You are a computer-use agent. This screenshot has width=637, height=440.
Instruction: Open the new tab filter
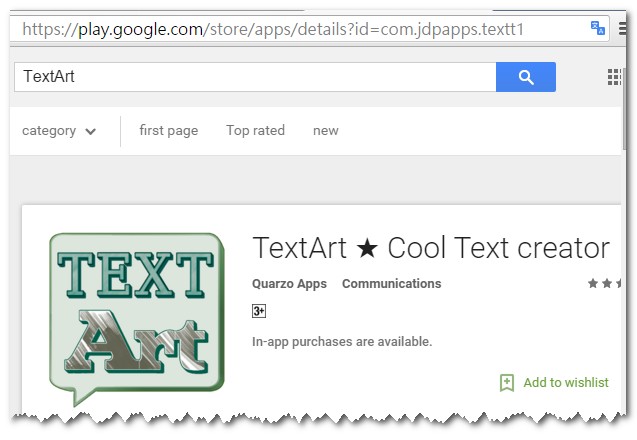tap(325, 131)
